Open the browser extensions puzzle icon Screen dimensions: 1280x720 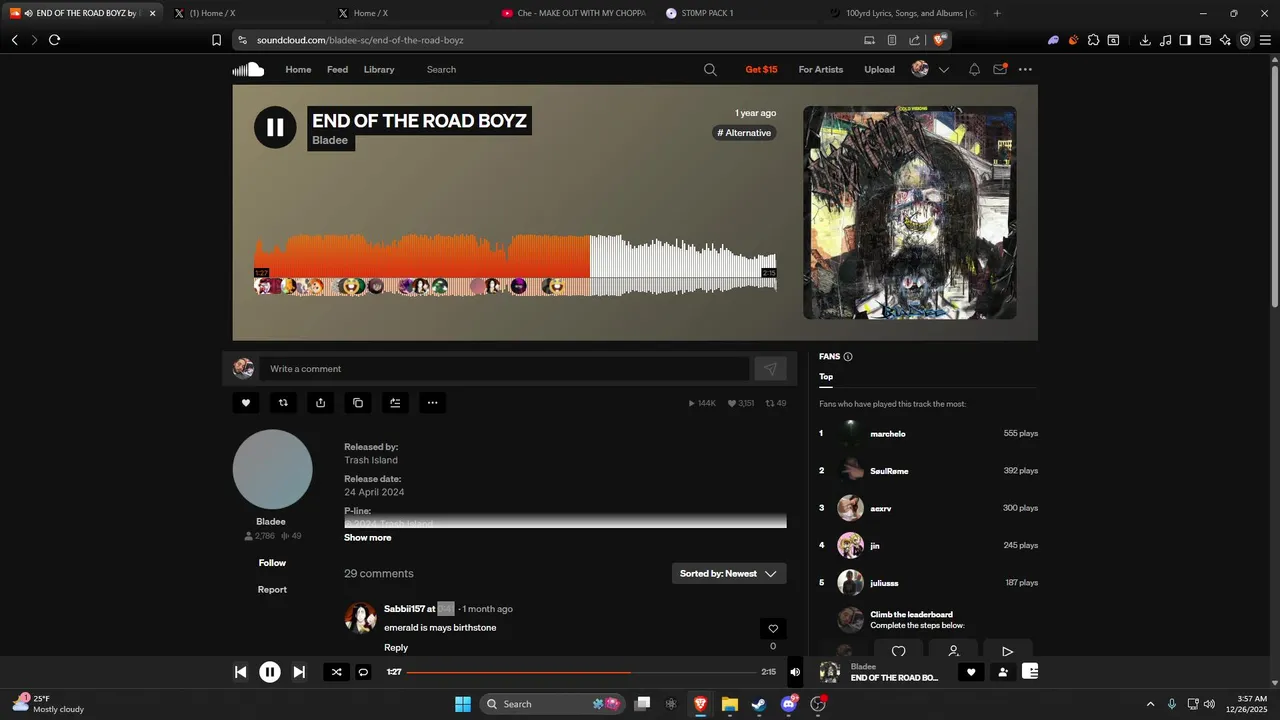click(1093, 40)
